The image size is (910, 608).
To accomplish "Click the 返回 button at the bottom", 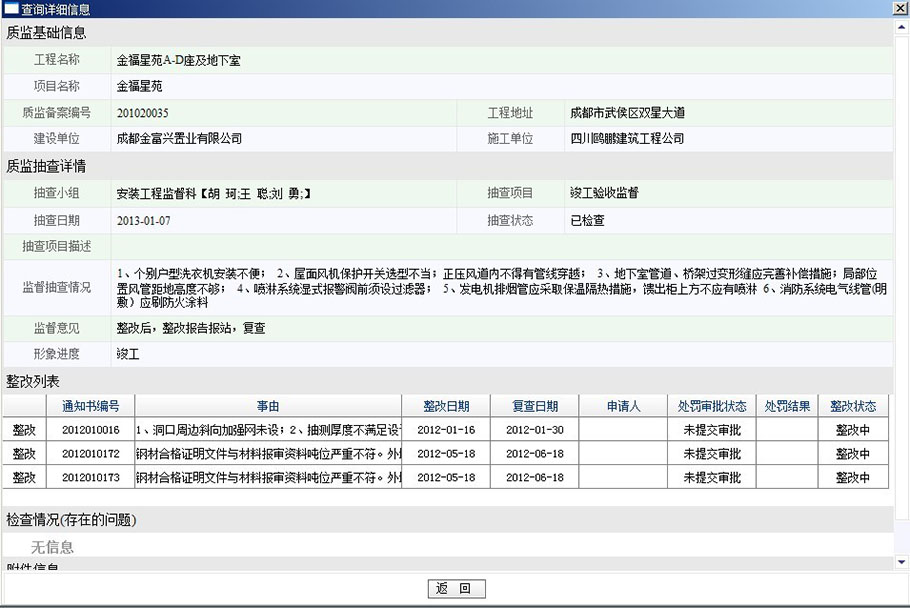I will [x=455, y=589].
